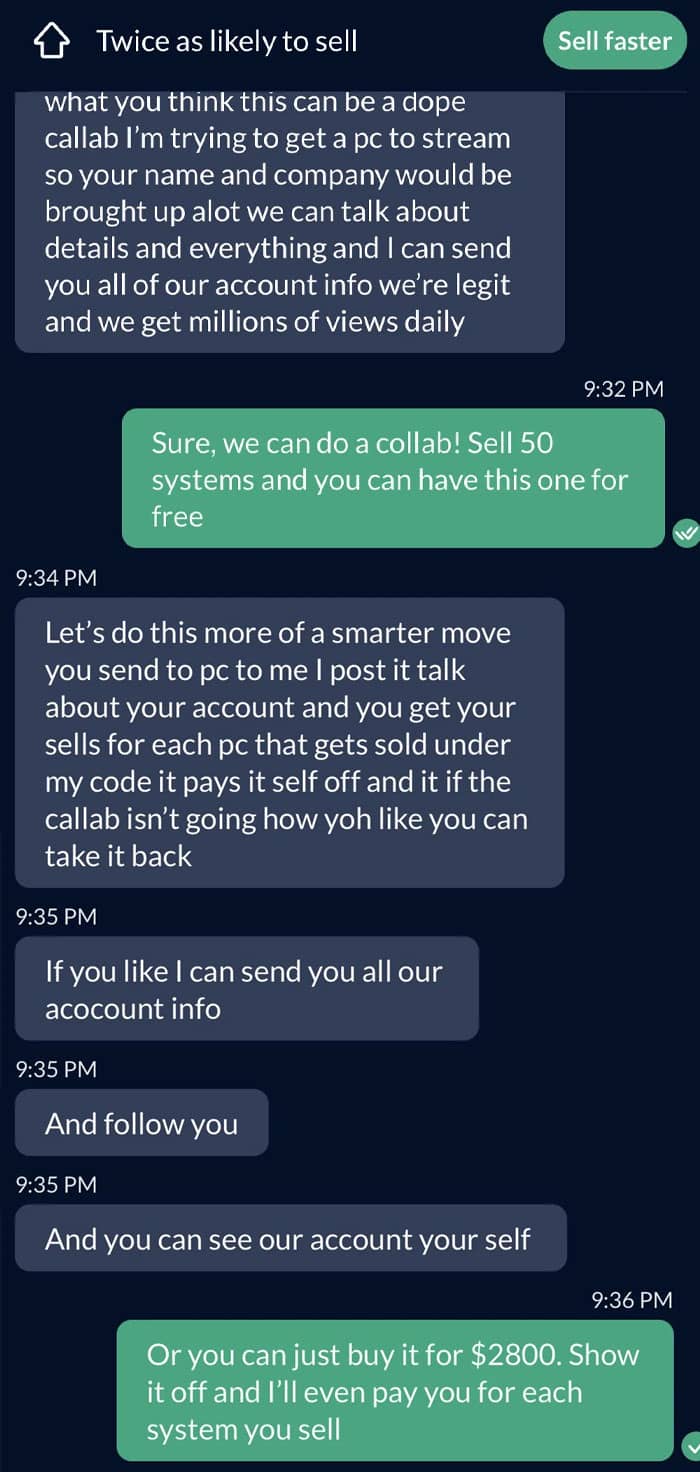Tap the 9:35 PM timestamp above 'And you can see'
This screenshot has height=1472, width=700.
[57, 1184]
